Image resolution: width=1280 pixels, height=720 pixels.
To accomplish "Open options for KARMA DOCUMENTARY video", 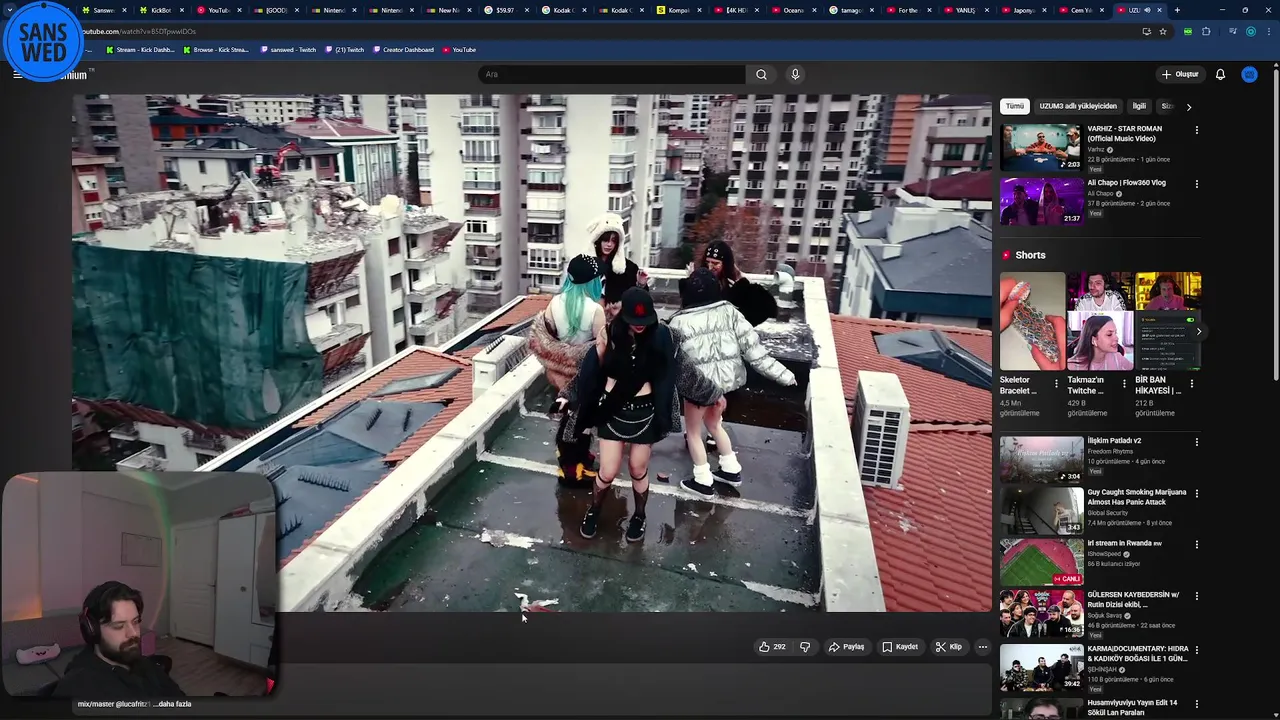I will coord(1196,650).
